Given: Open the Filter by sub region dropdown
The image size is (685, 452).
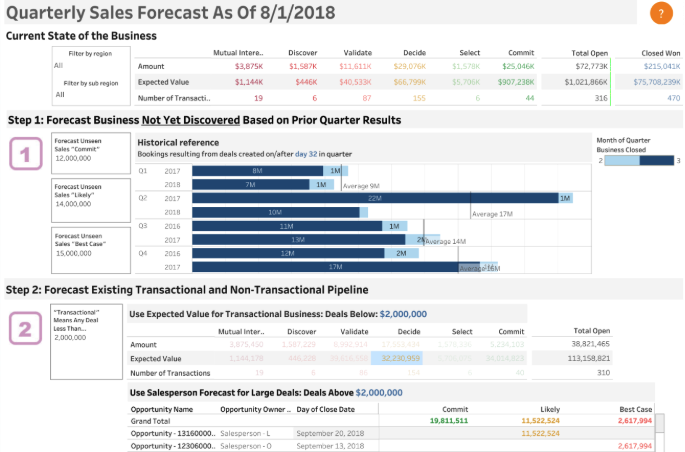Looking at the screenshot, I should pyautogui.click(x=90, y=94).
